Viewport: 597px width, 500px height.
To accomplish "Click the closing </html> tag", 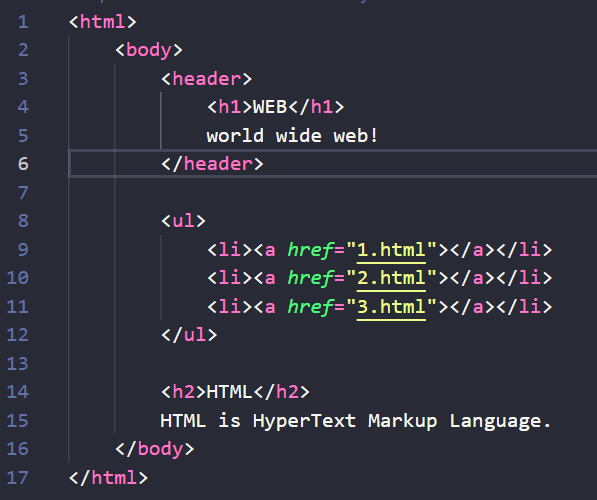I will [x=109, y=478].
